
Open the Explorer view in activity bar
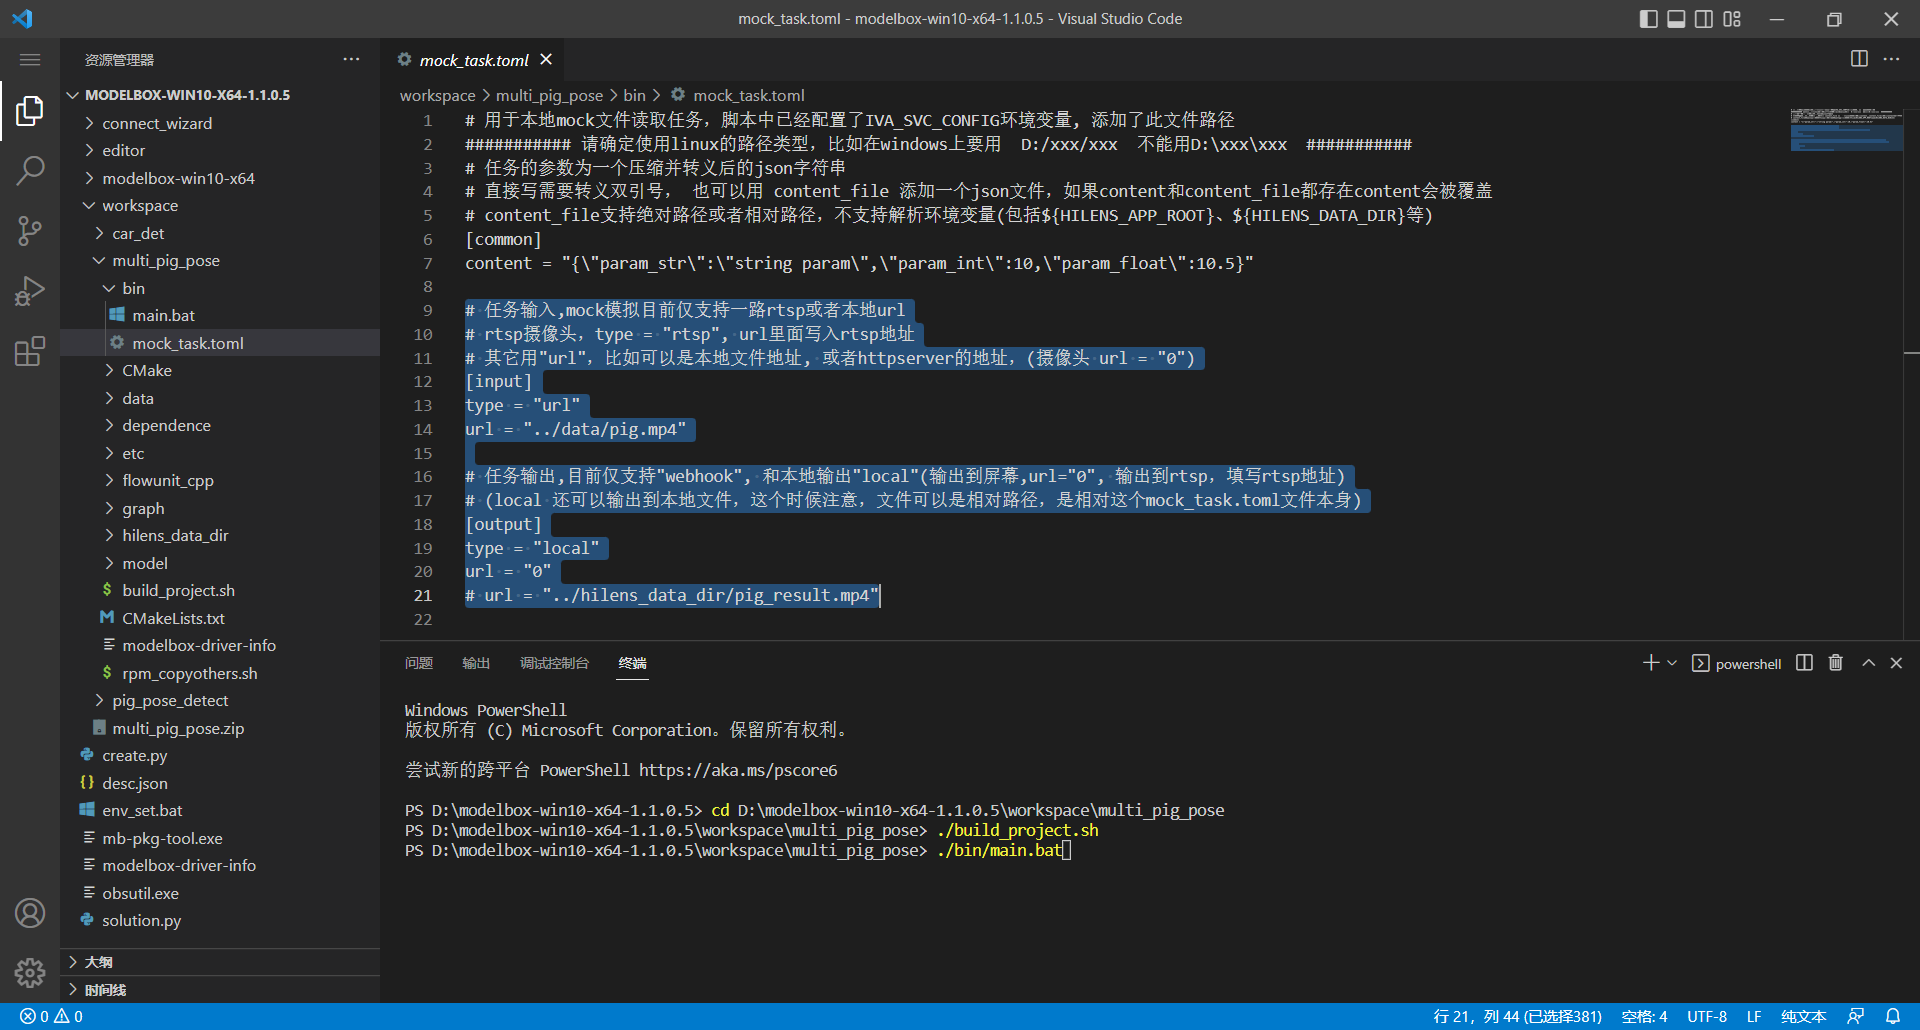(x=30, y=110)
